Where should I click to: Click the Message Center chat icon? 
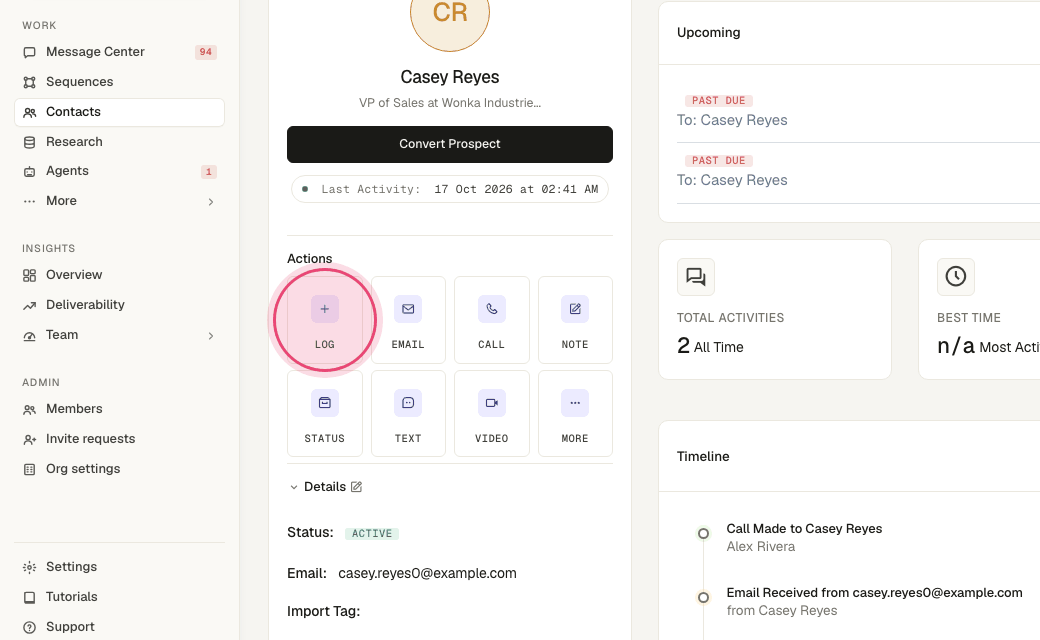pos(29,52)
